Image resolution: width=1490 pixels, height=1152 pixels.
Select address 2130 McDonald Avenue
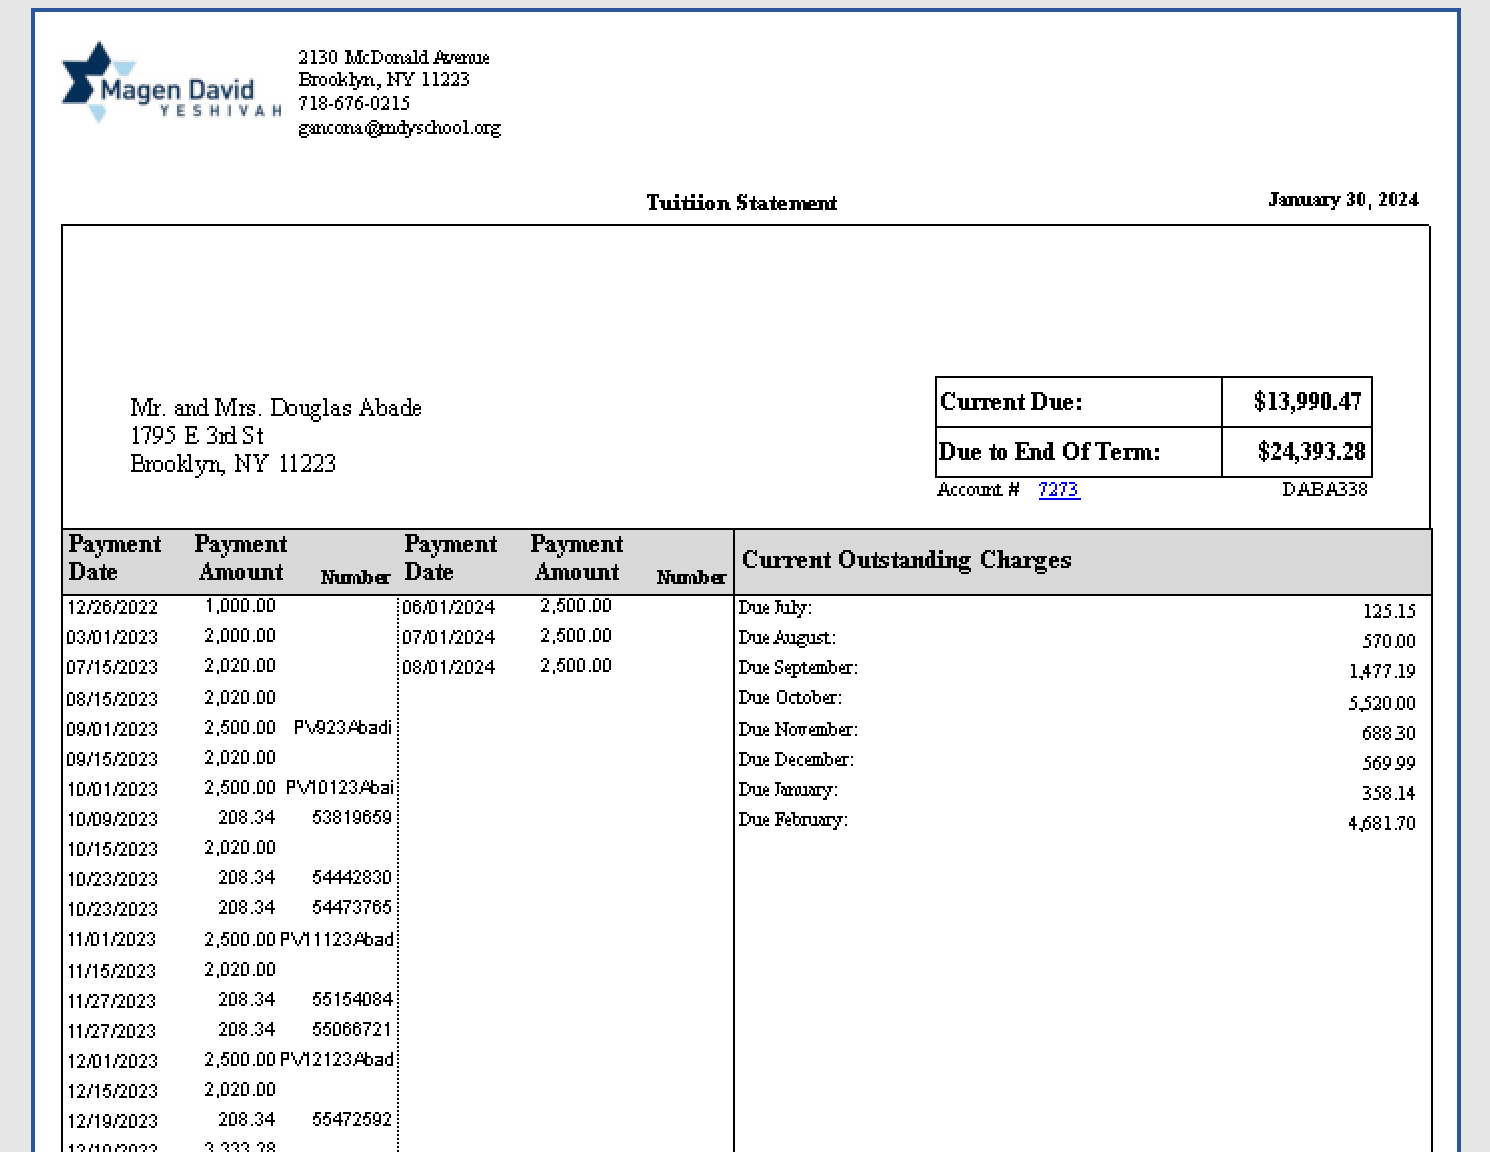click(x=394, y=57)
